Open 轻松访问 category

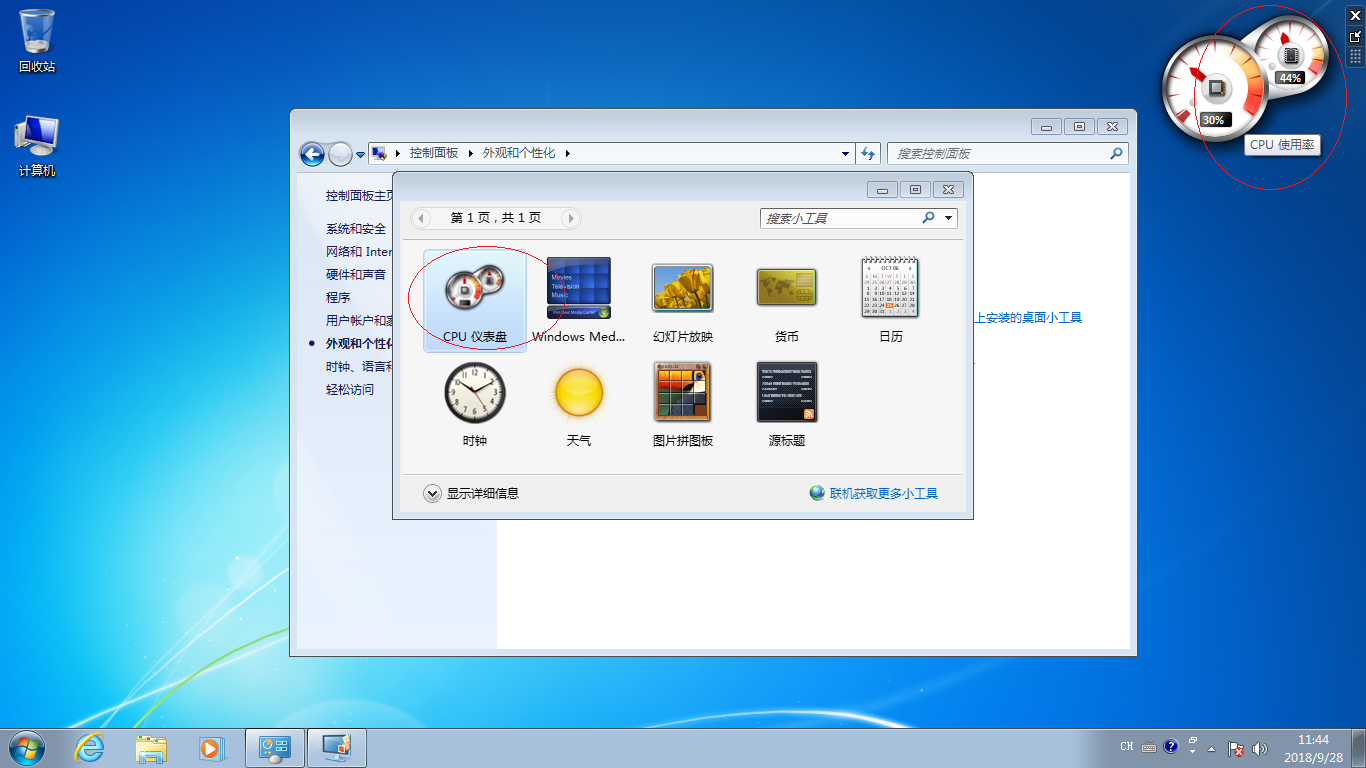pyautogui.click(x=350, y=390)
